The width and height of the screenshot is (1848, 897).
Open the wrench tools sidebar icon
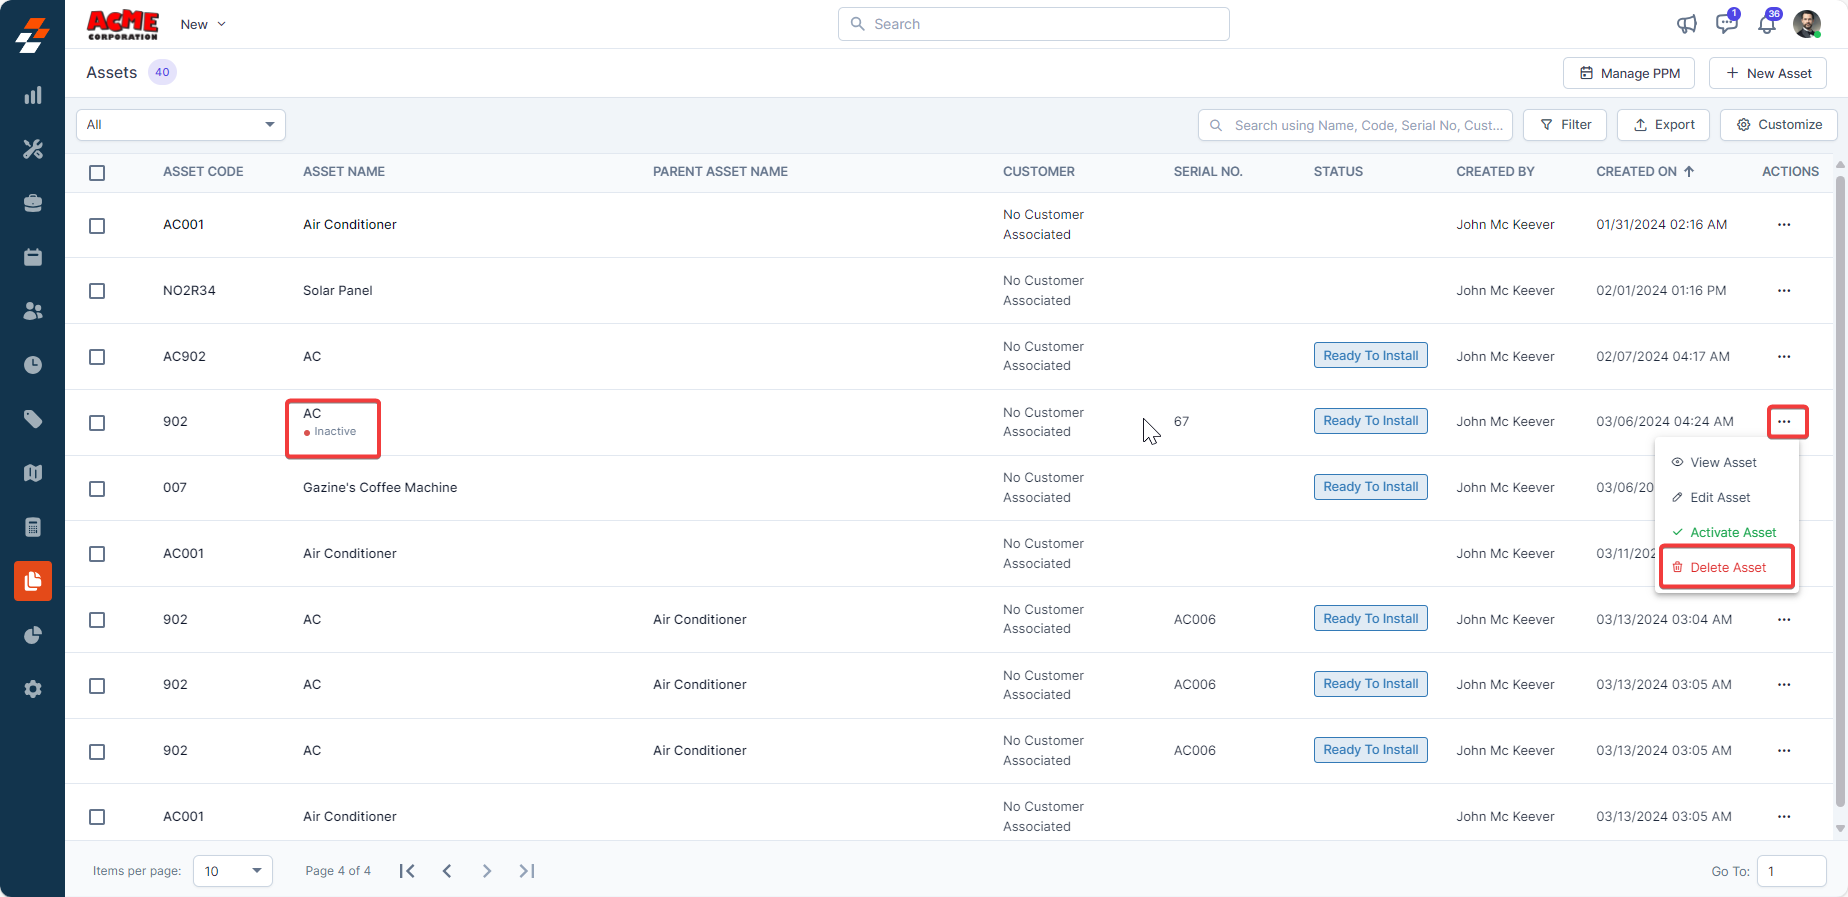click(x=33, y=150)
